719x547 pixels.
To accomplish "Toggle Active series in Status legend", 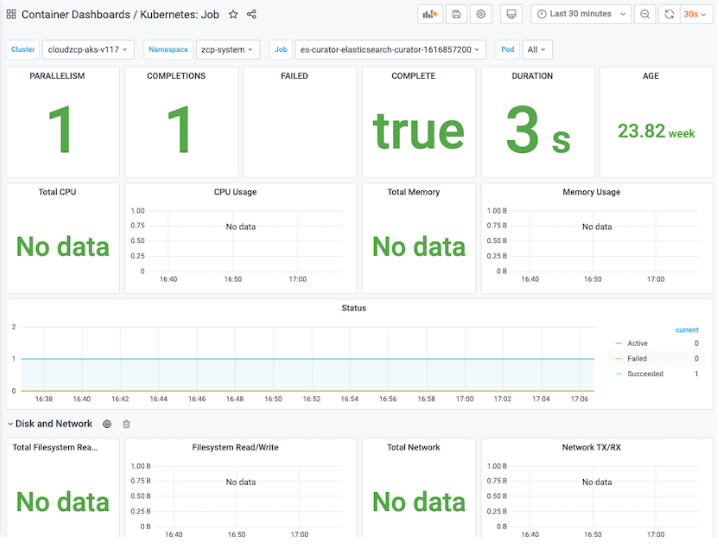I will tap(637, 343).
